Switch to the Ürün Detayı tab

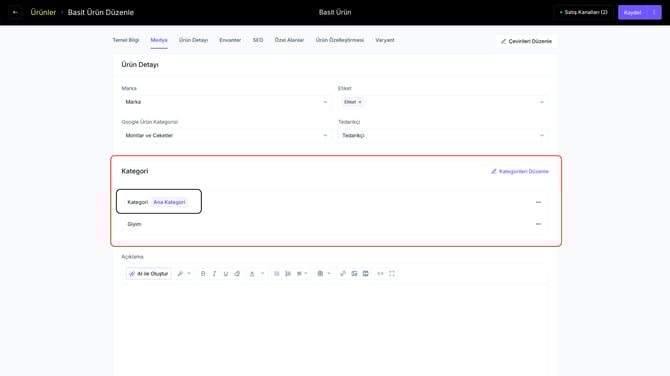tap(193, 40)
